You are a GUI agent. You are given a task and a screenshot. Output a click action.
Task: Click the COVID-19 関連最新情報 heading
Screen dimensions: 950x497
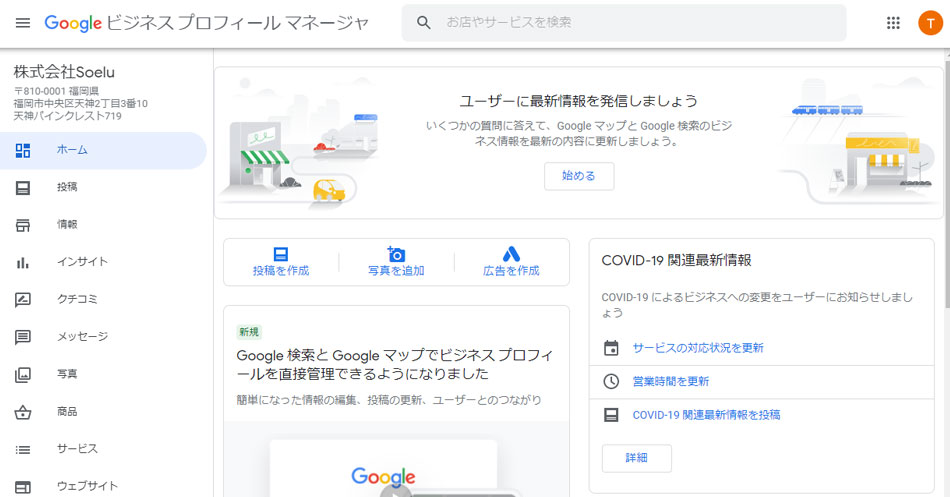676,261
